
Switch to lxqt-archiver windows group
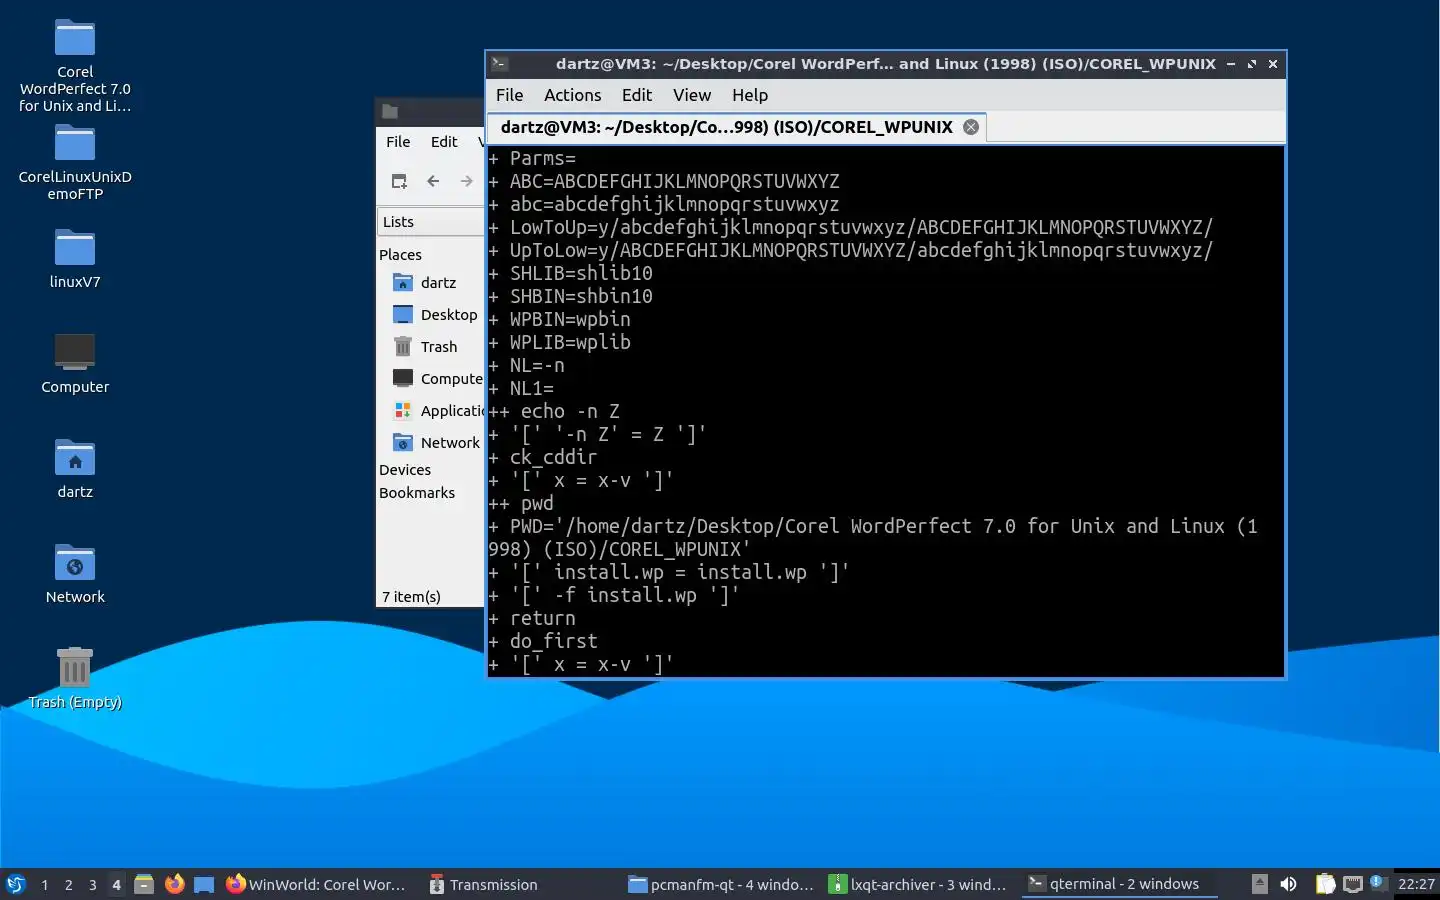918,884
